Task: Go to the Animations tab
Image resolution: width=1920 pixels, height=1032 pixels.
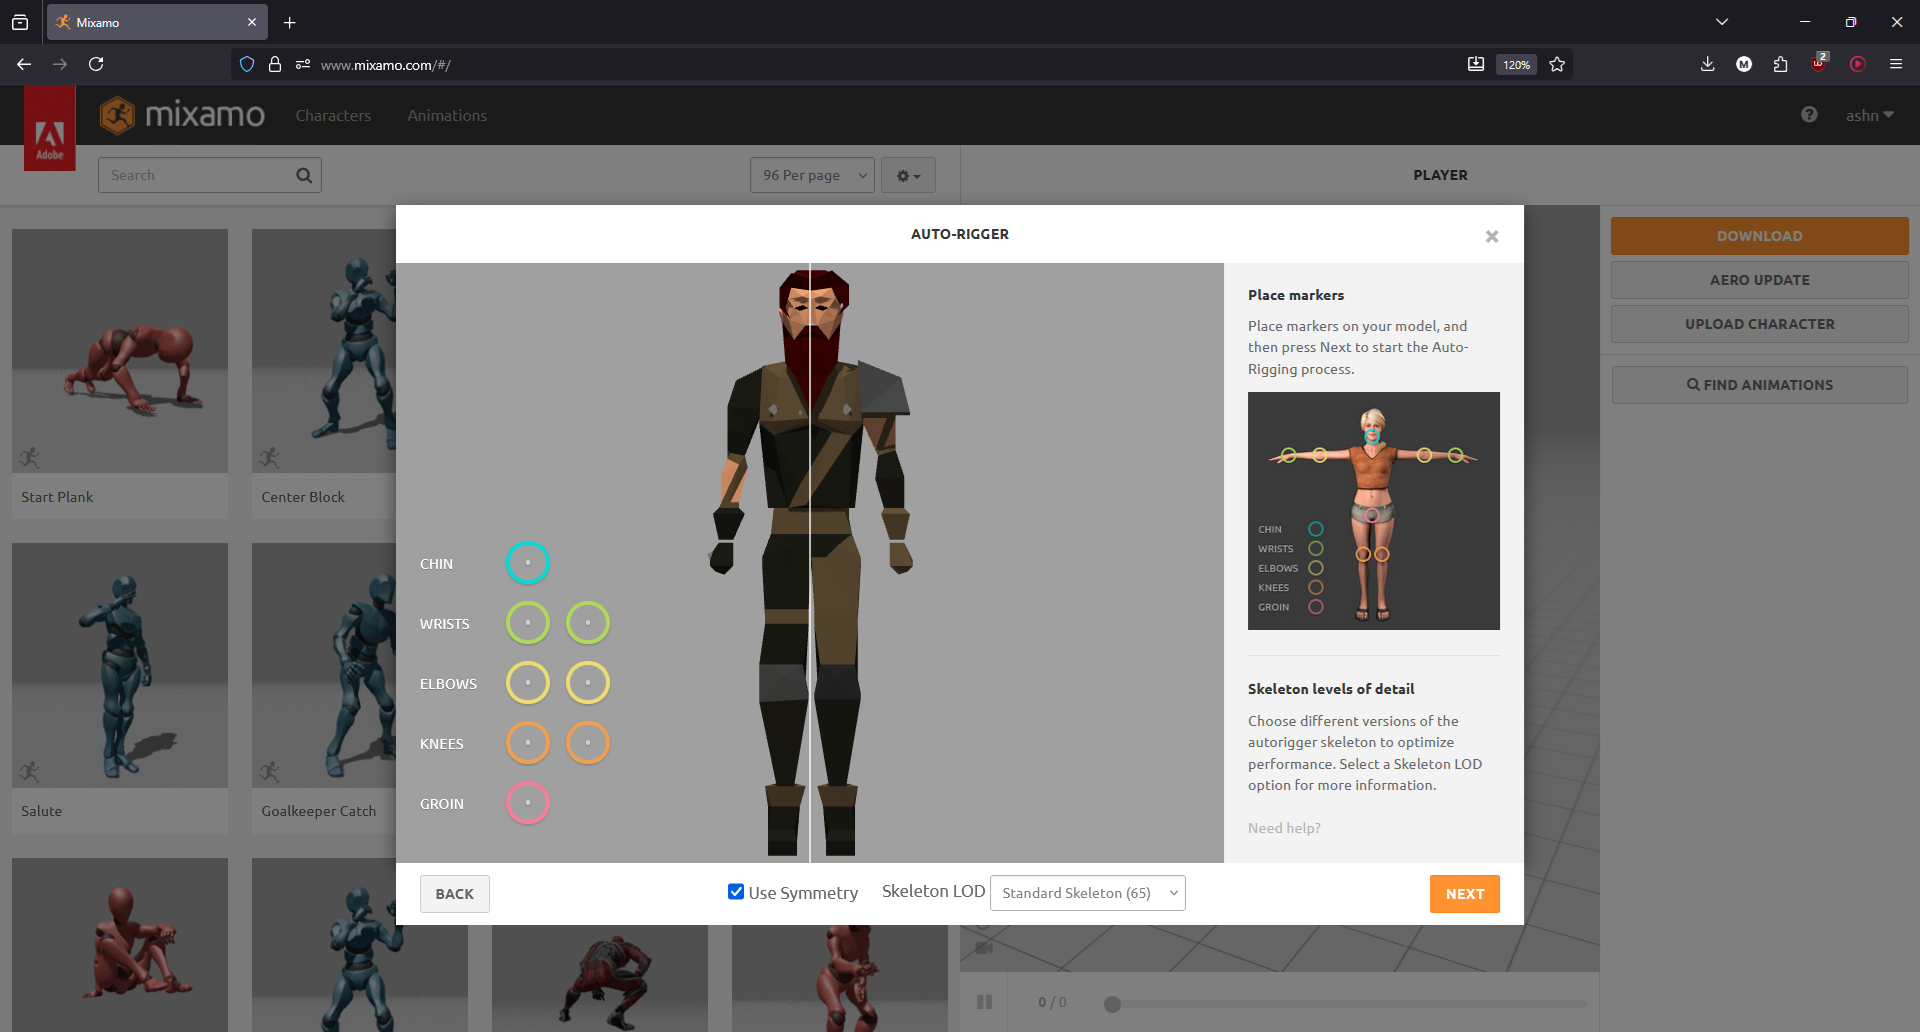Action: [447, 116]
